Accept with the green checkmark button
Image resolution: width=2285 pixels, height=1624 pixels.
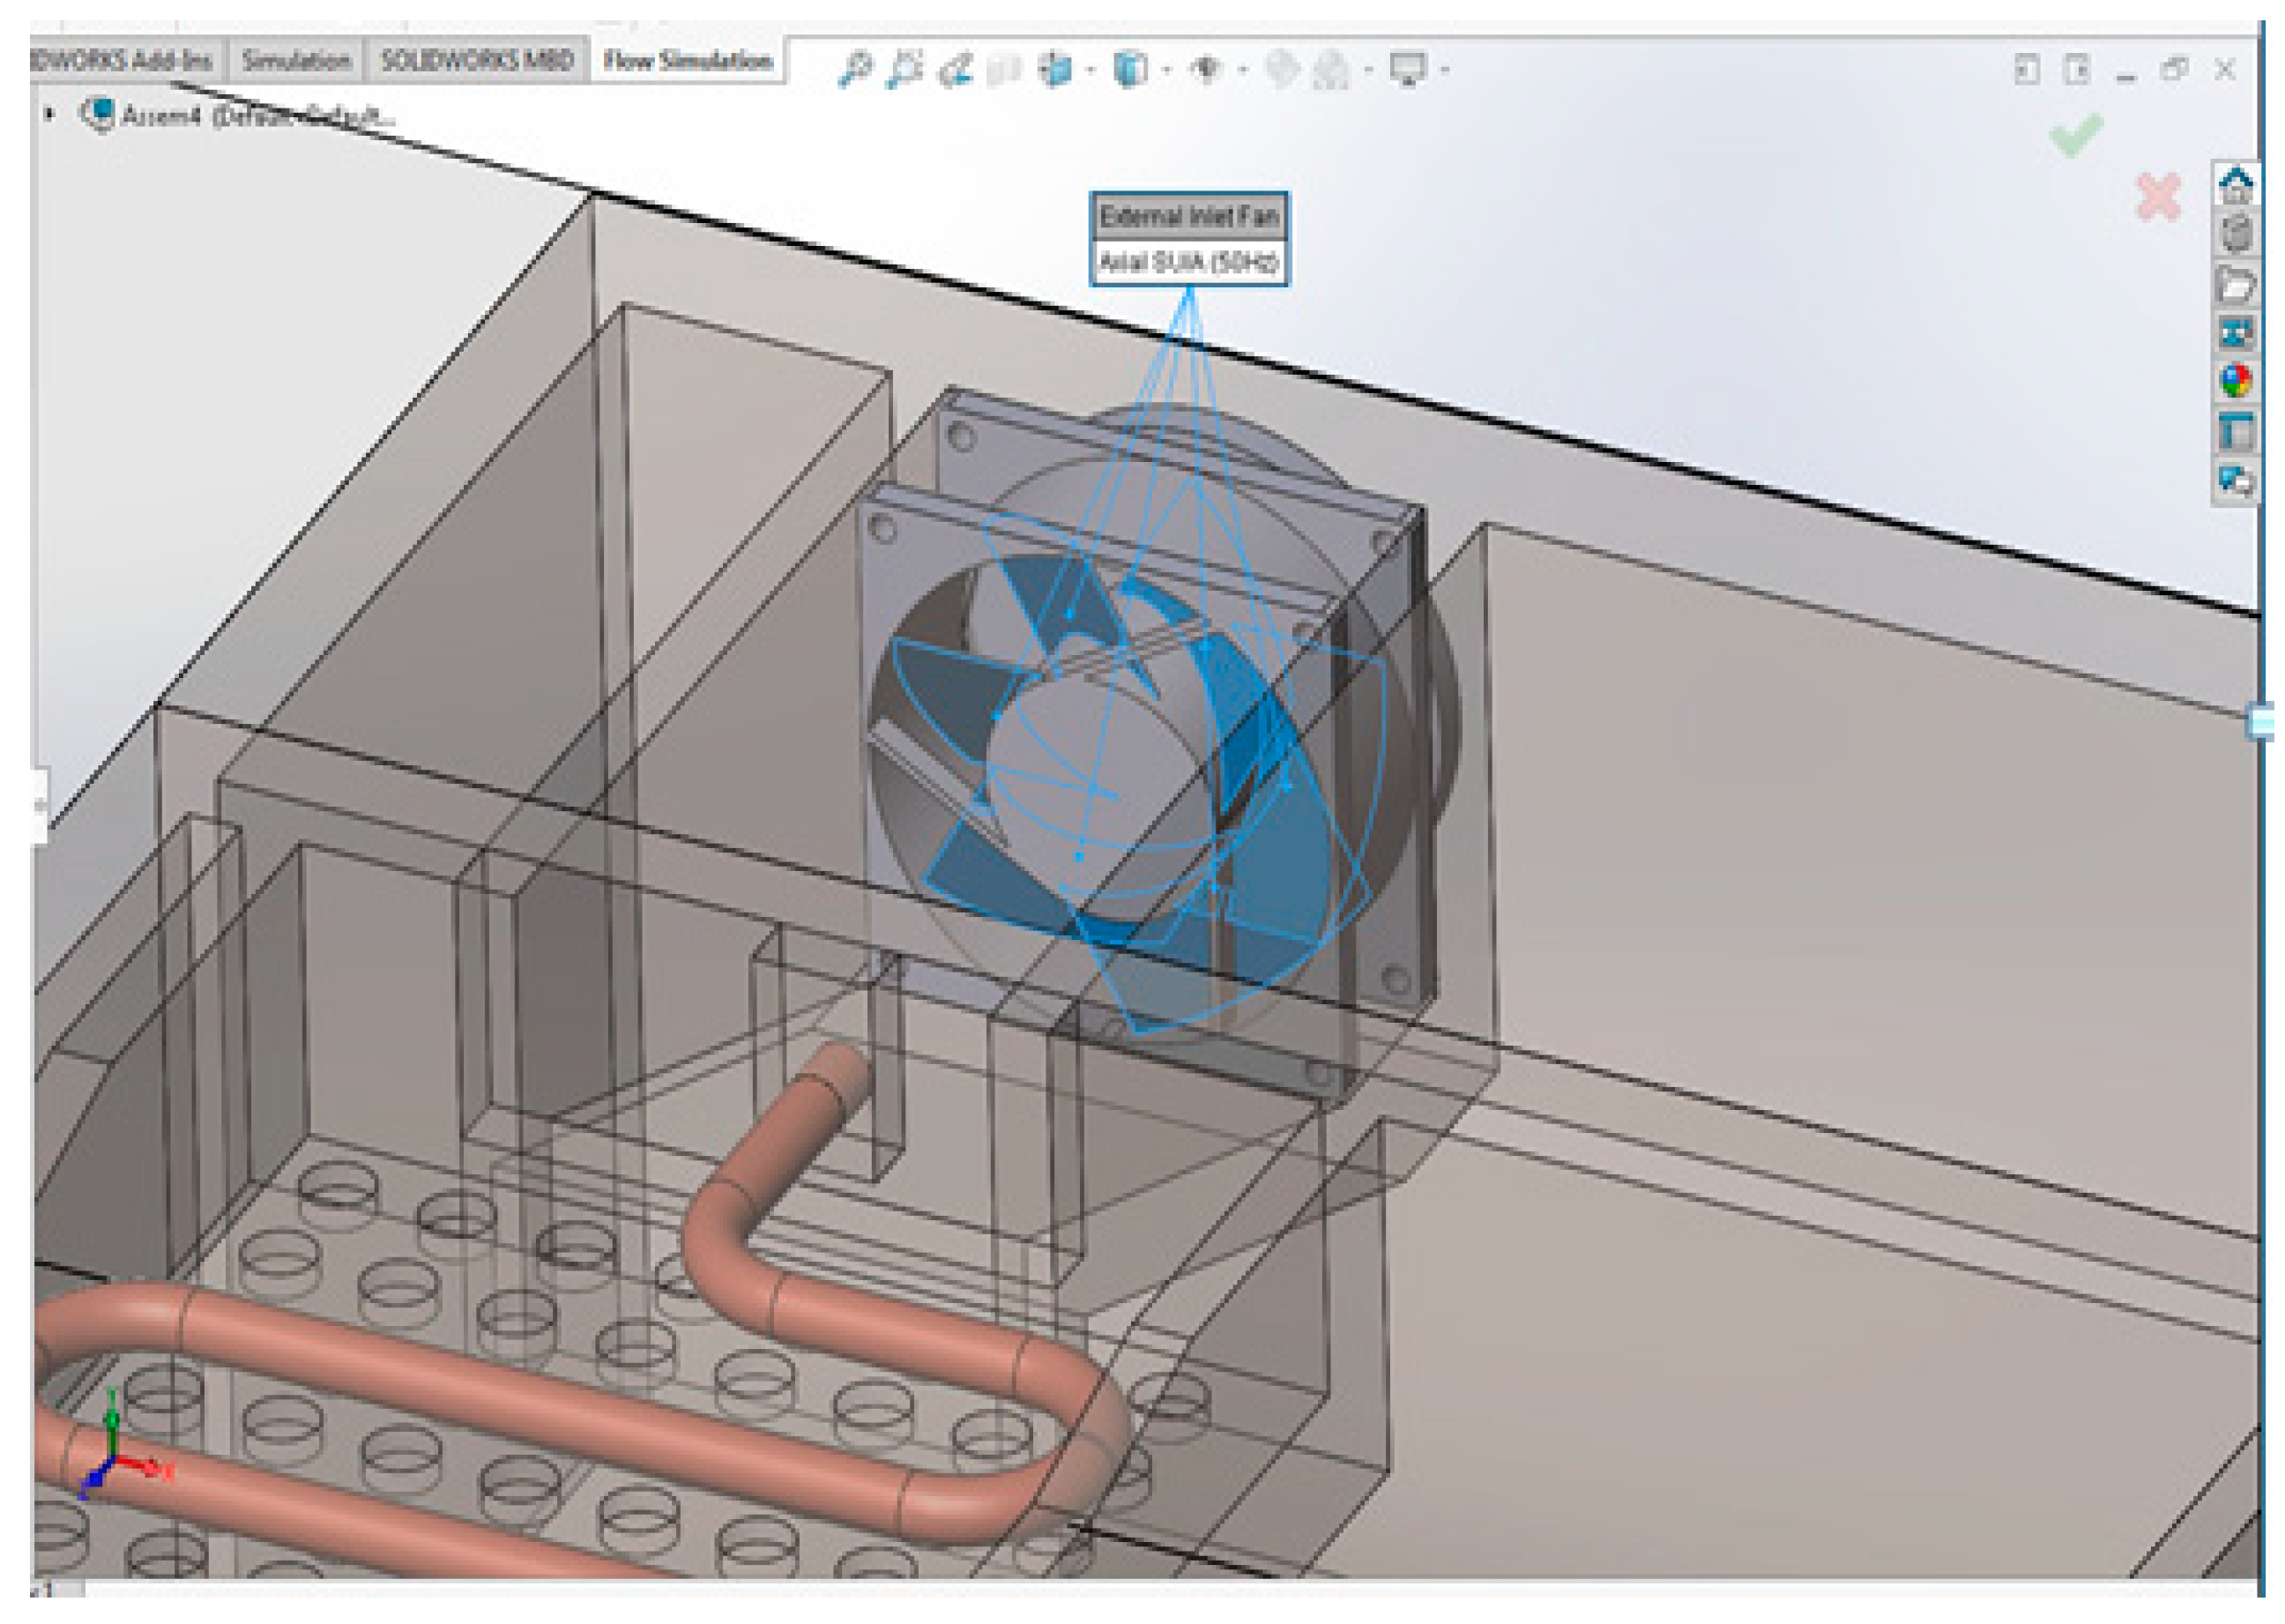2075,135
